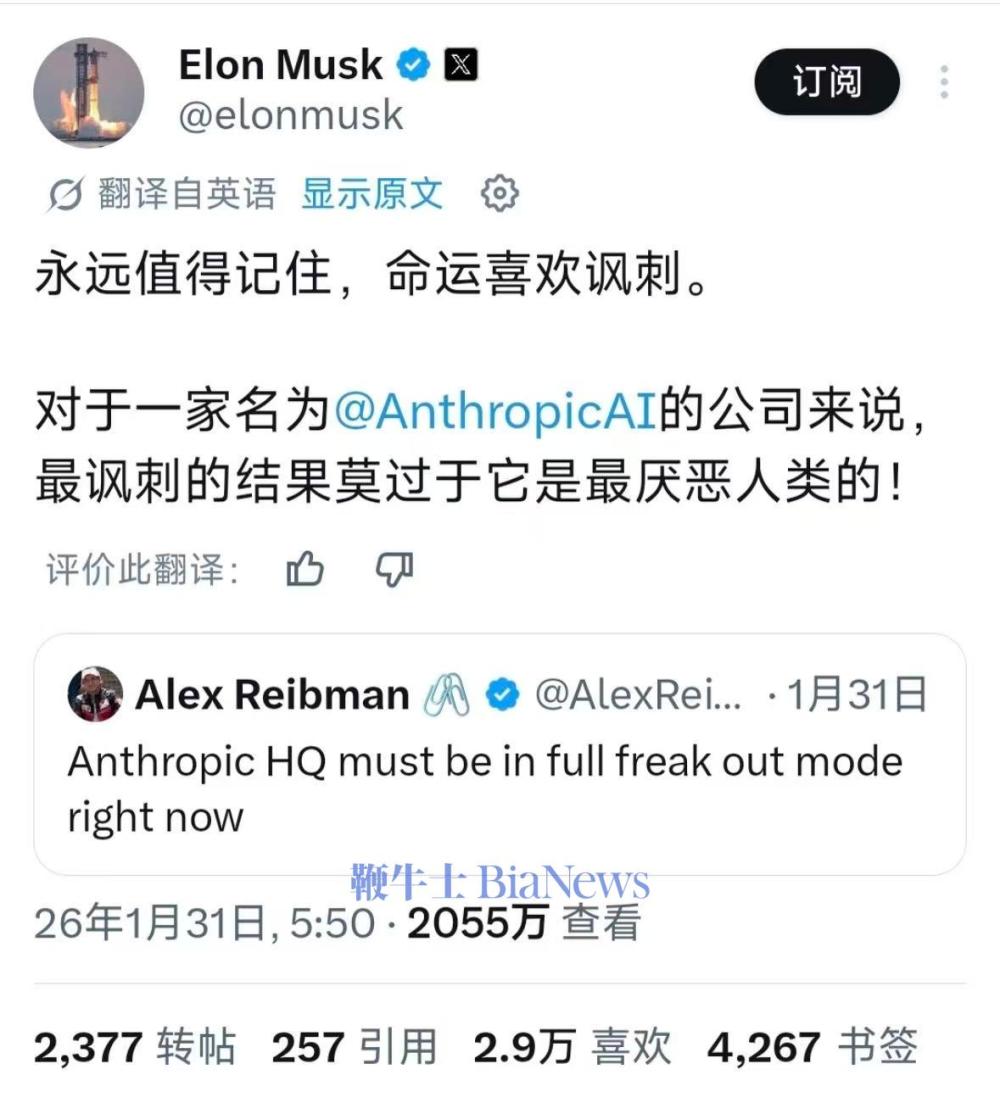Open translation settings gear icon
This screenshot has width=1000, height=1103.
tap(499, 193)
